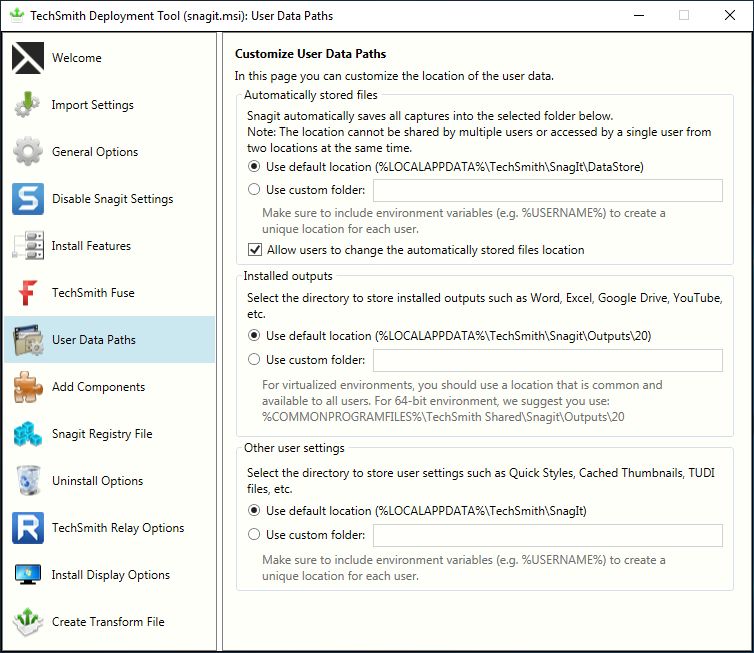The width and height of the screenshot is (754, 653).
Task: Click the Welcome page icon
Action: click(28, 58)
